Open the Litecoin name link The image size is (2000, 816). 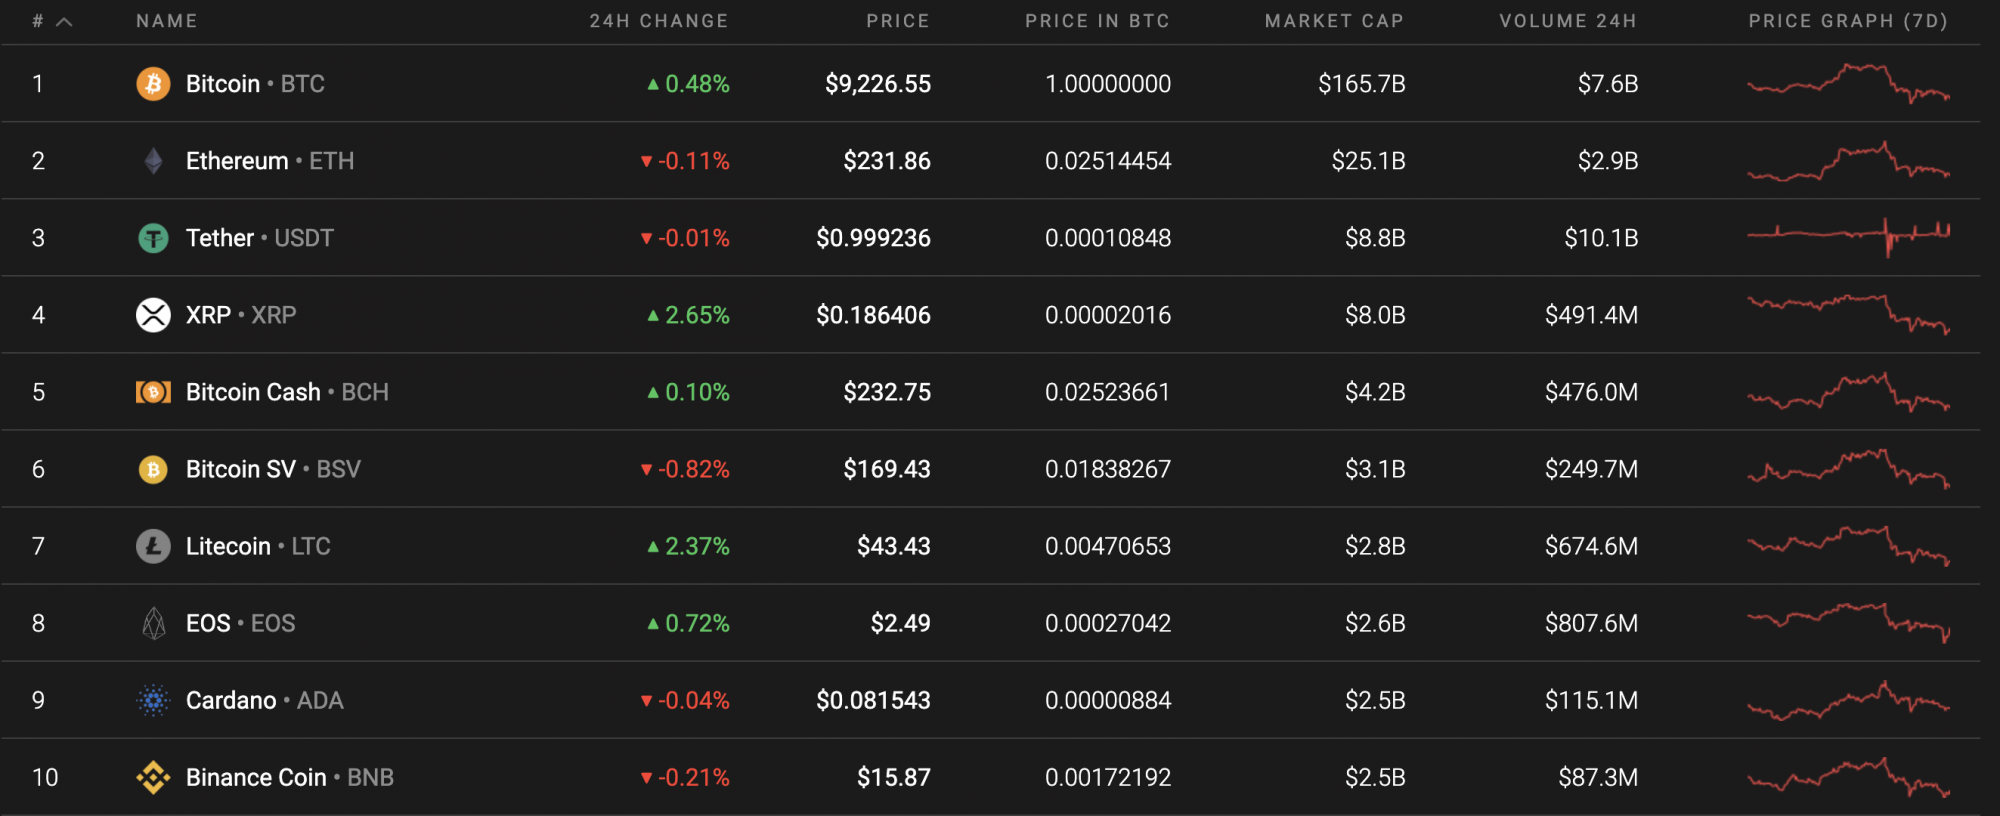228,546
